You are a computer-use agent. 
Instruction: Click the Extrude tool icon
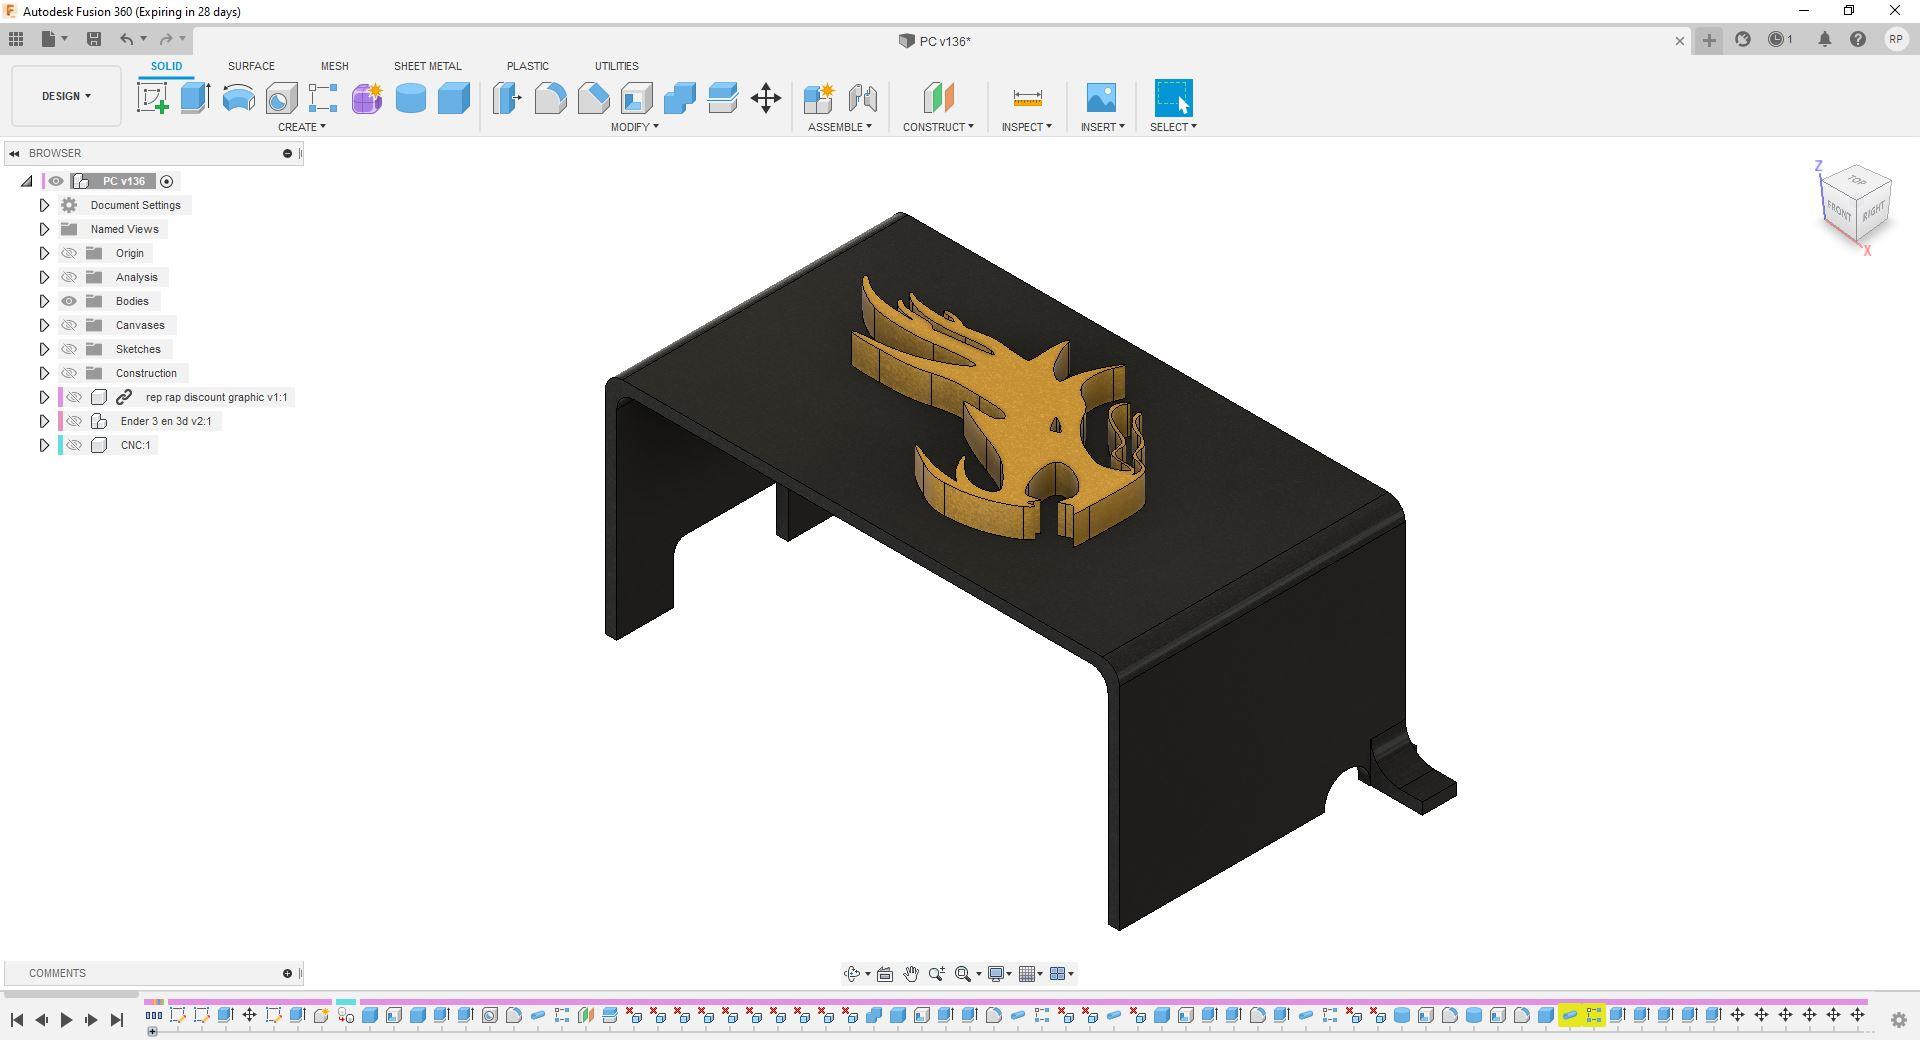[x=195, y=98]
